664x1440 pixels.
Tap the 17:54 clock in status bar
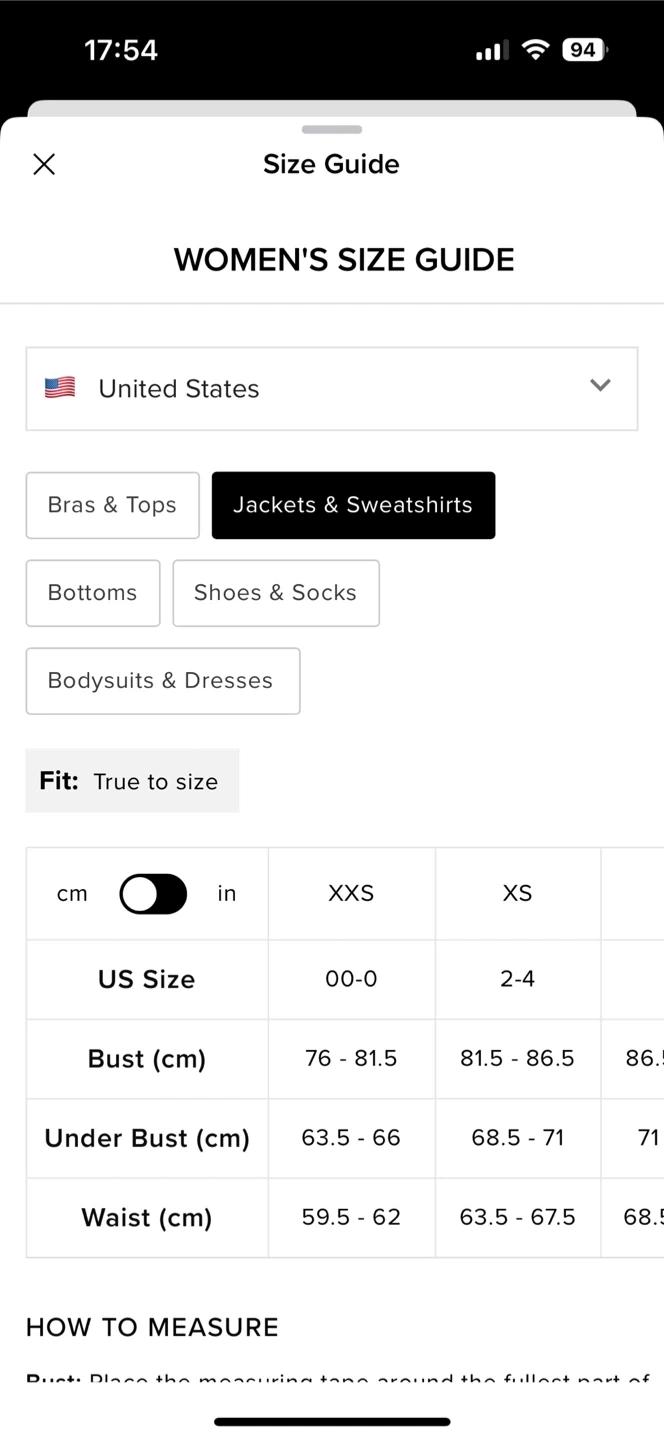[121, 50]
